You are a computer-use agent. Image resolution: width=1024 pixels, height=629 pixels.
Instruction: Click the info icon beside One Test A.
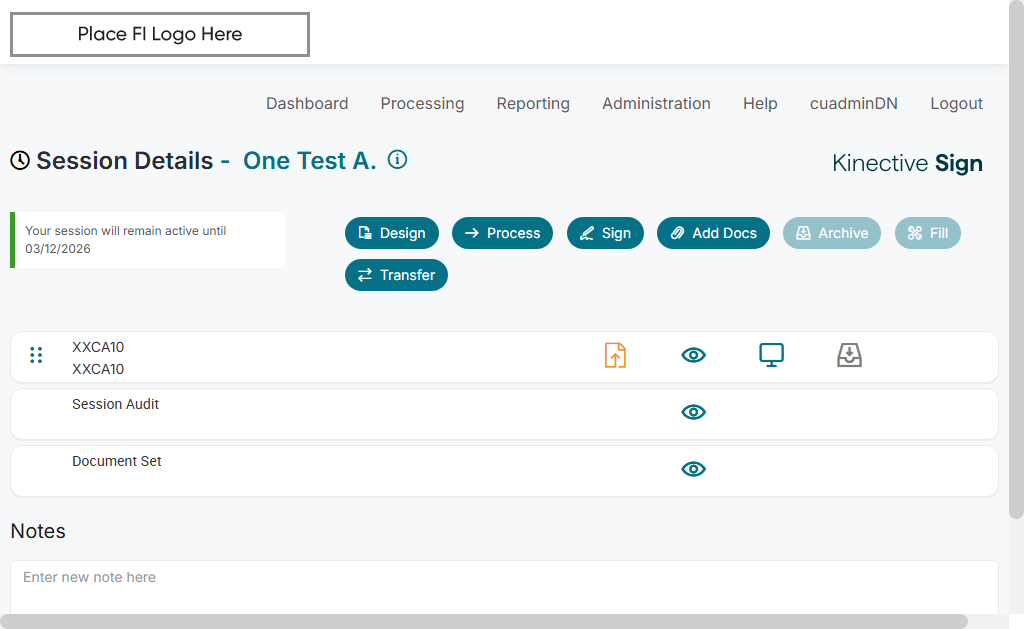397,160
